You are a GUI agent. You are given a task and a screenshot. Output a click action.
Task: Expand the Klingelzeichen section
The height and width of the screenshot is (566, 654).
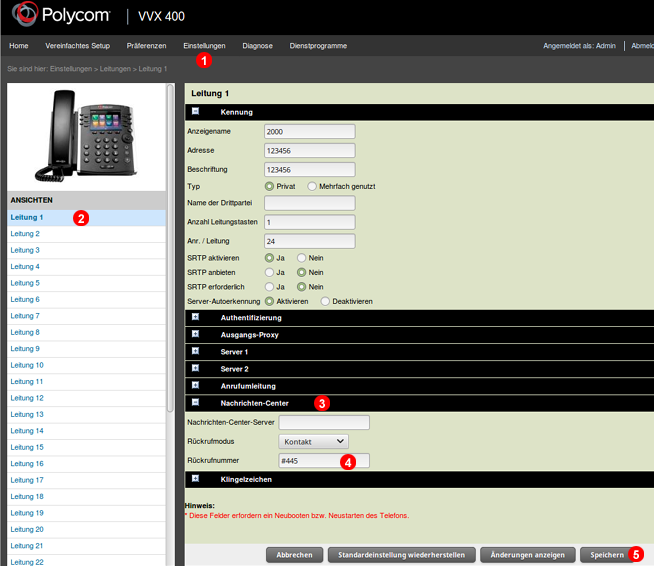point(195,479)
